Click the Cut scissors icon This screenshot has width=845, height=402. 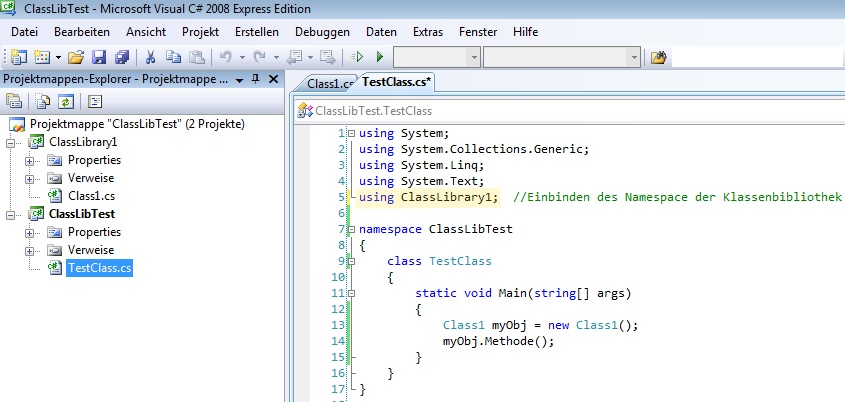(150, 57)
